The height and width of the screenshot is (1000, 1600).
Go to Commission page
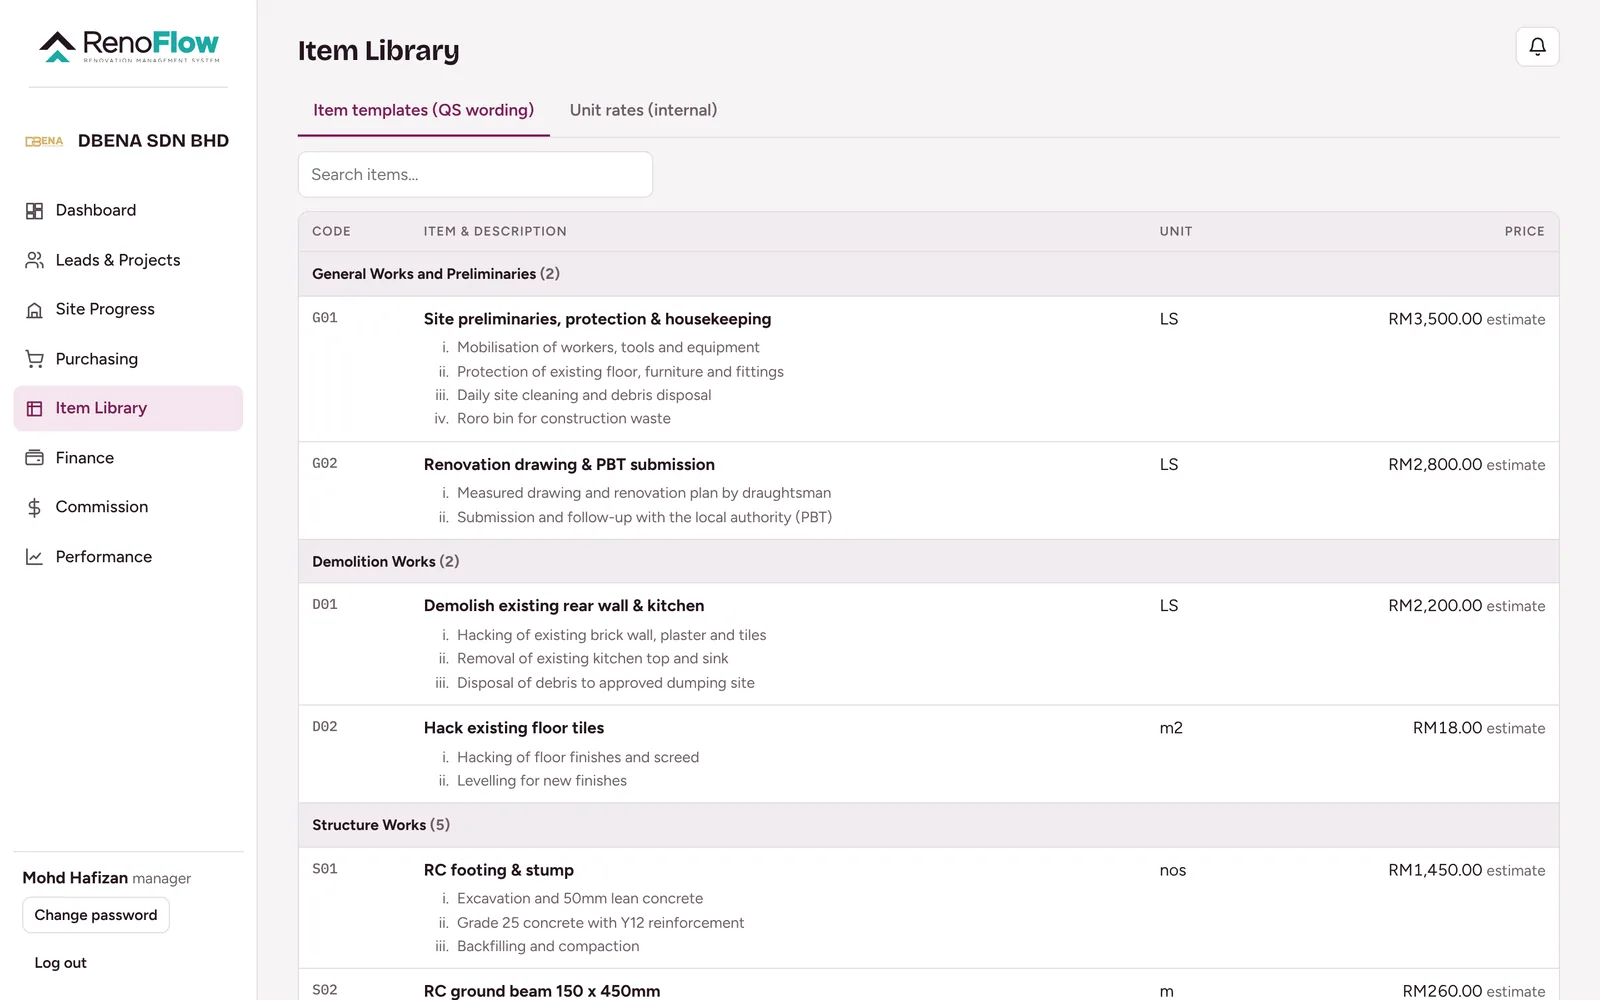click(128, 507)
